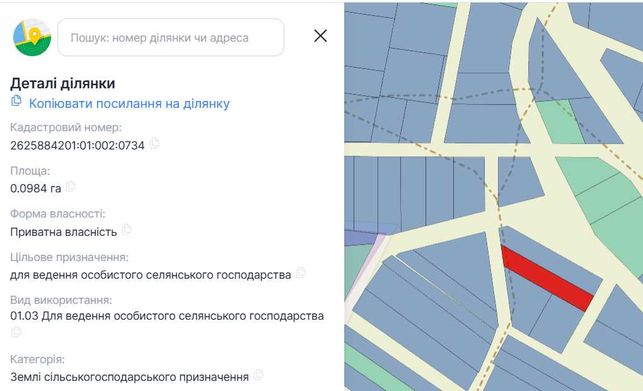643x391 pixels.
Task: Copy the 'Приватна власність' ownership value
Action: [126, 229]
